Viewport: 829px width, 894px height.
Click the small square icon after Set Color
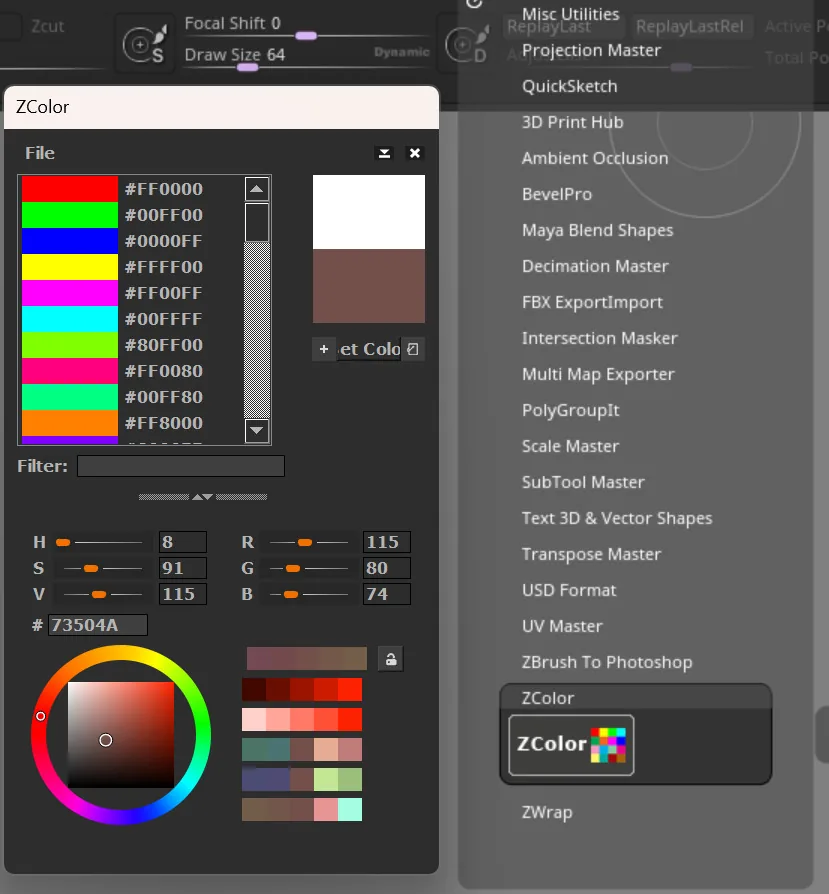(413, 349)
